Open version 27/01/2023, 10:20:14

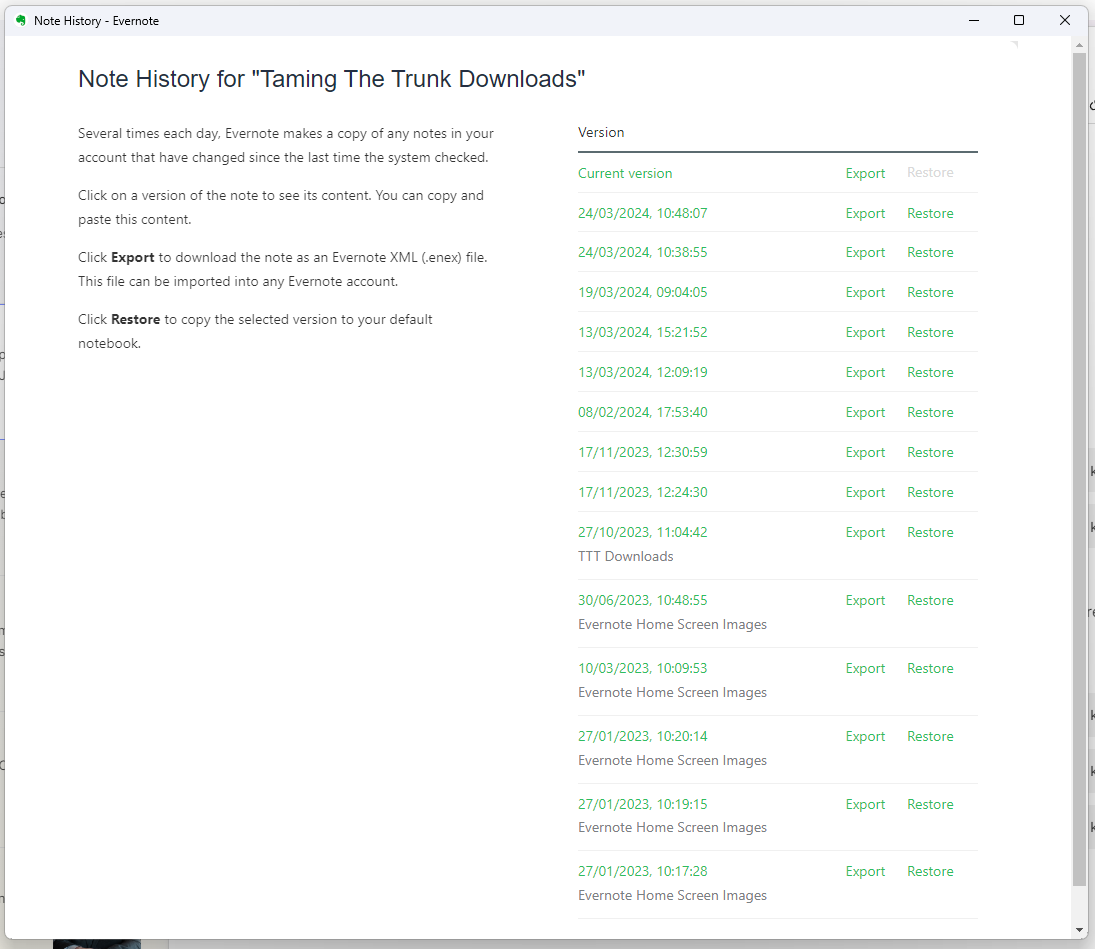pos(642,736)
